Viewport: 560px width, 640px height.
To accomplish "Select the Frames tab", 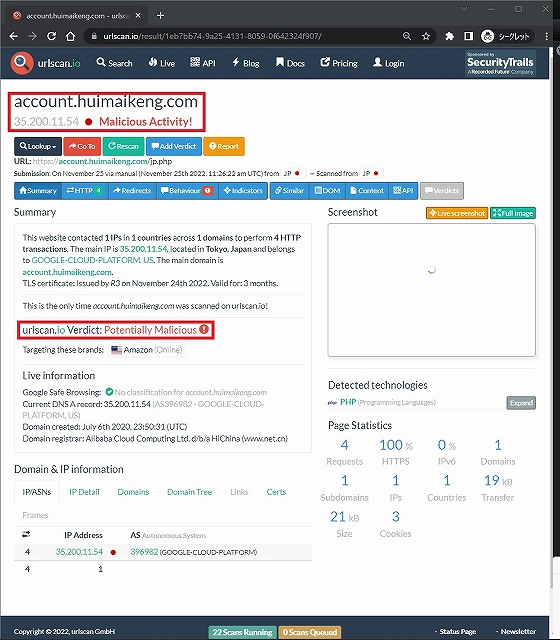I will click(x=35, y=515).
